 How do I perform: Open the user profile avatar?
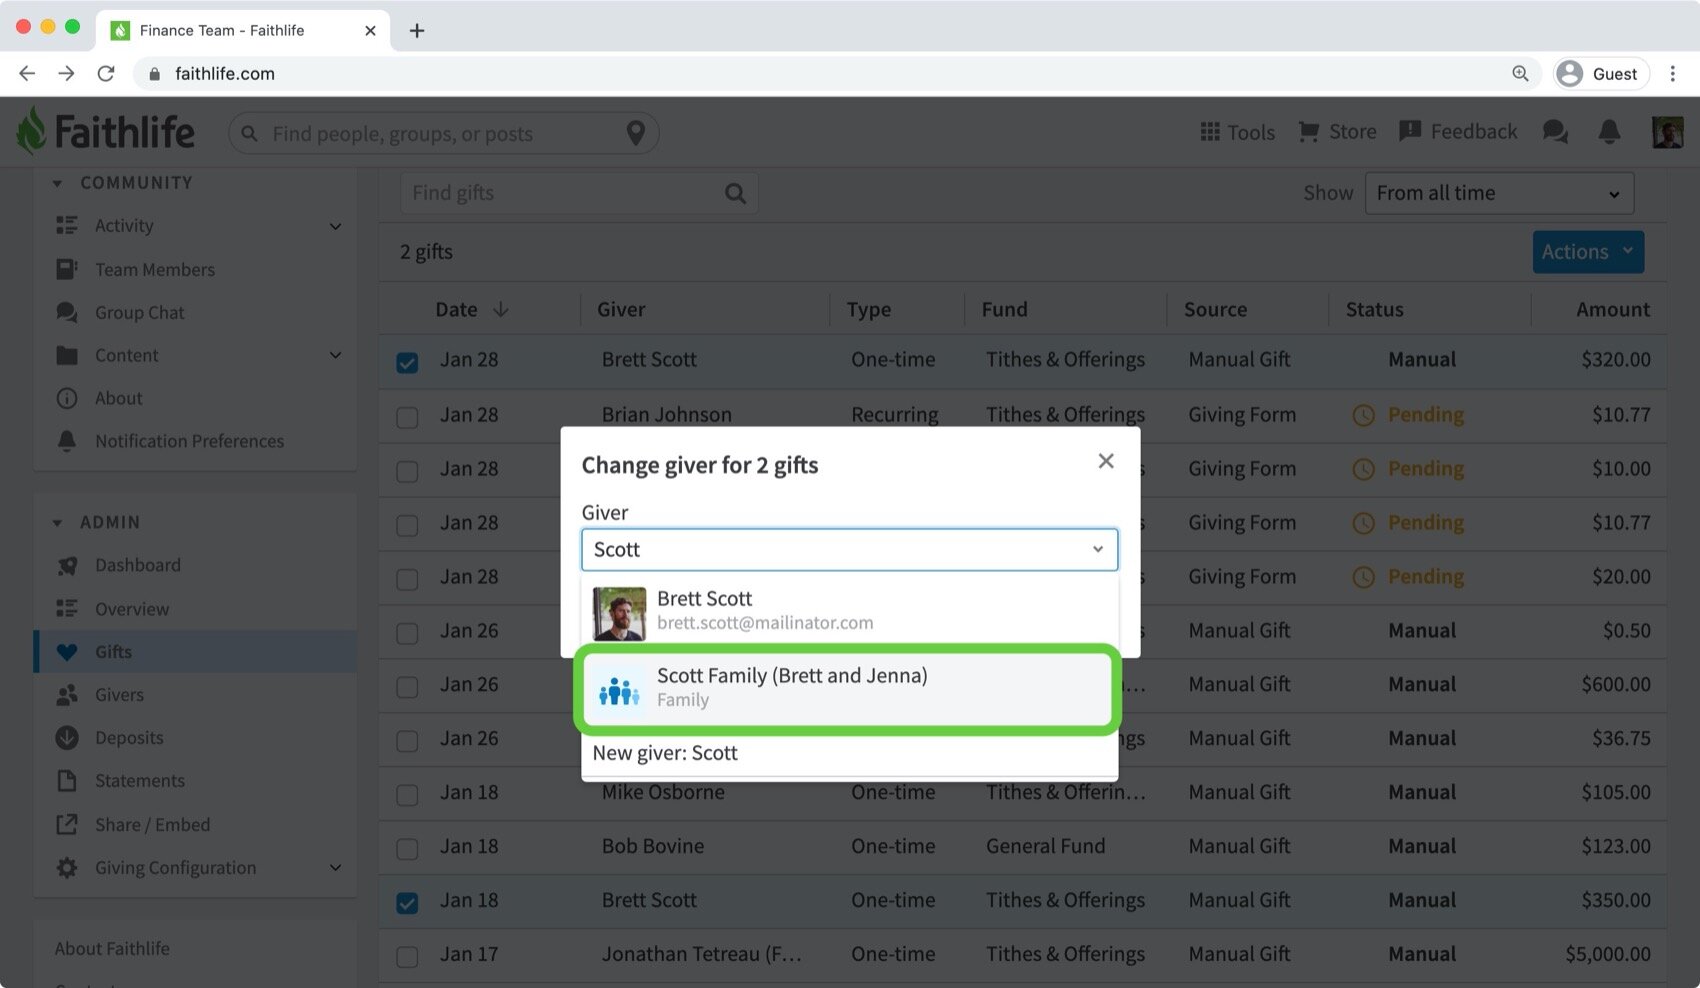click(1667, 132)
